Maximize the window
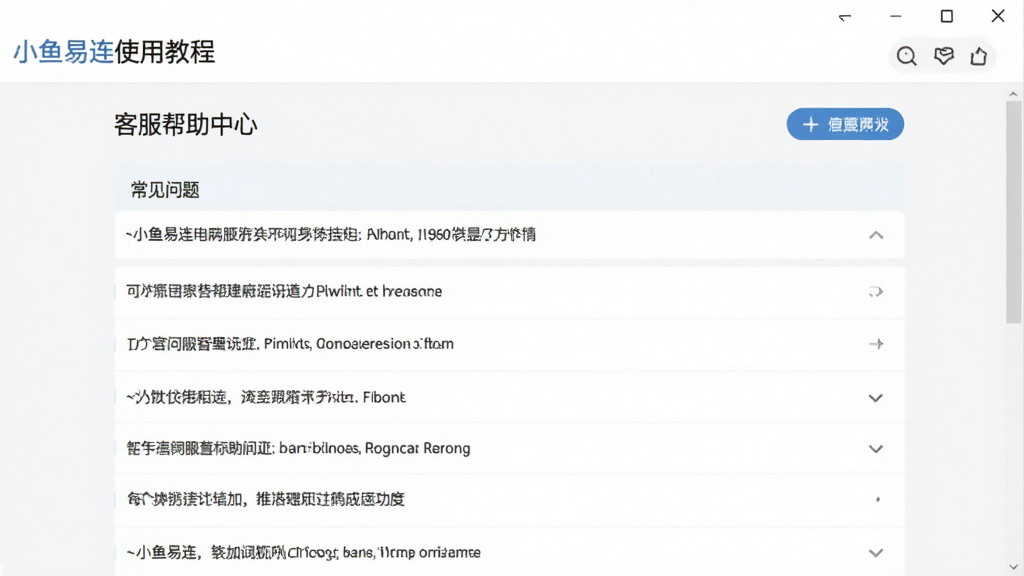The height and width of the screenshot is (576, 1024). (x=947, y=16)
